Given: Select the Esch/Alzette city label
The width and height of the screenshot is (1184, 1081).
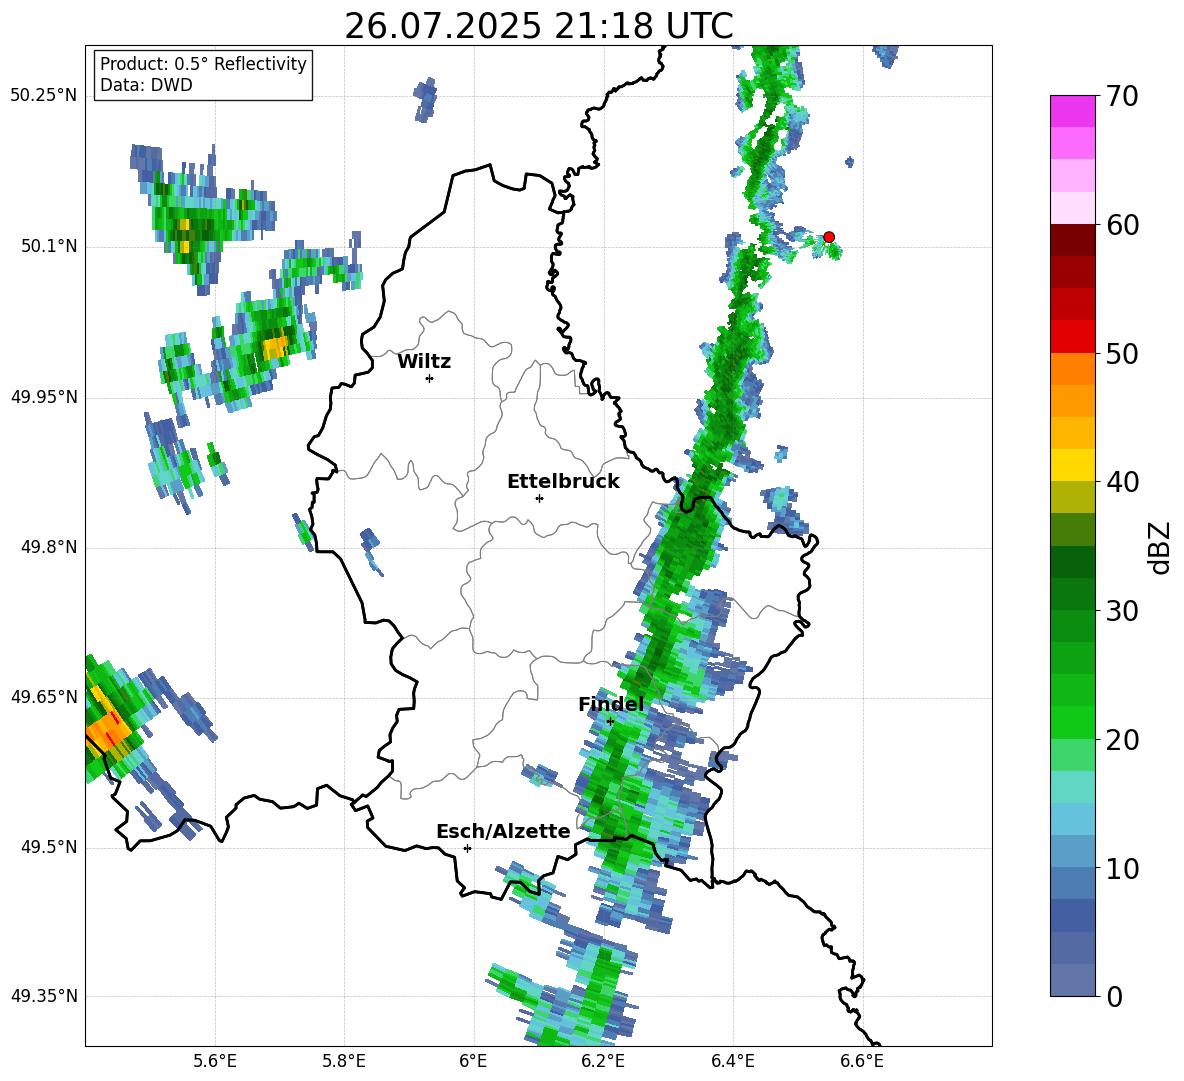Looking at the screenshot, I should pyautogui.click(x=504, y=831).
